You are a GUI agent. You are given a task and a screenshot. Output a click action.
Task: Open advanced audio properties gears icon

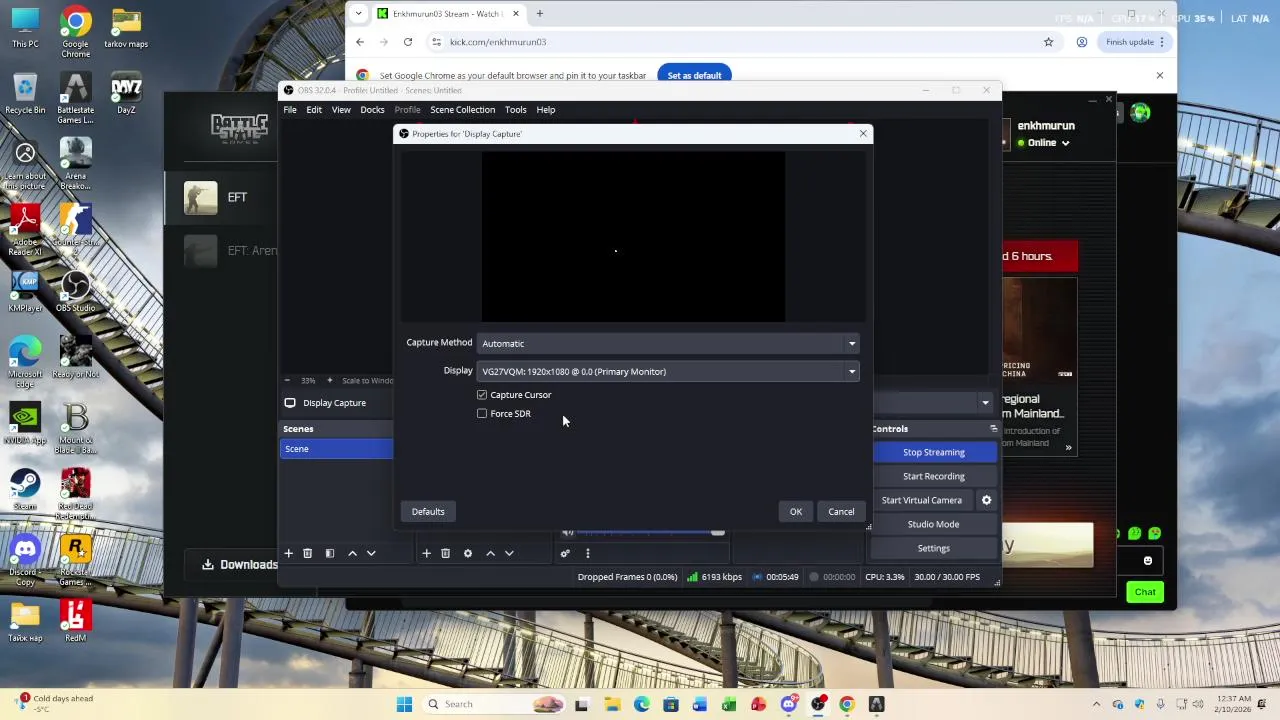tap(565, 553)
